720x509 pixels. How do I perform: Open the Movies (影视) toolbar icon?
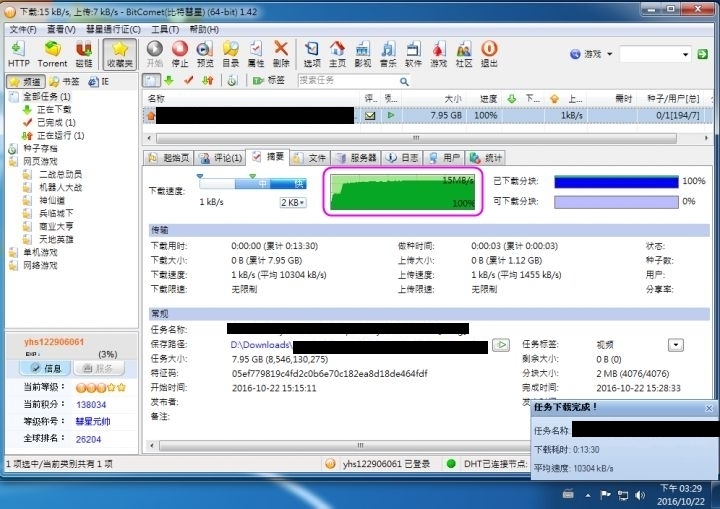coord(363,54)
